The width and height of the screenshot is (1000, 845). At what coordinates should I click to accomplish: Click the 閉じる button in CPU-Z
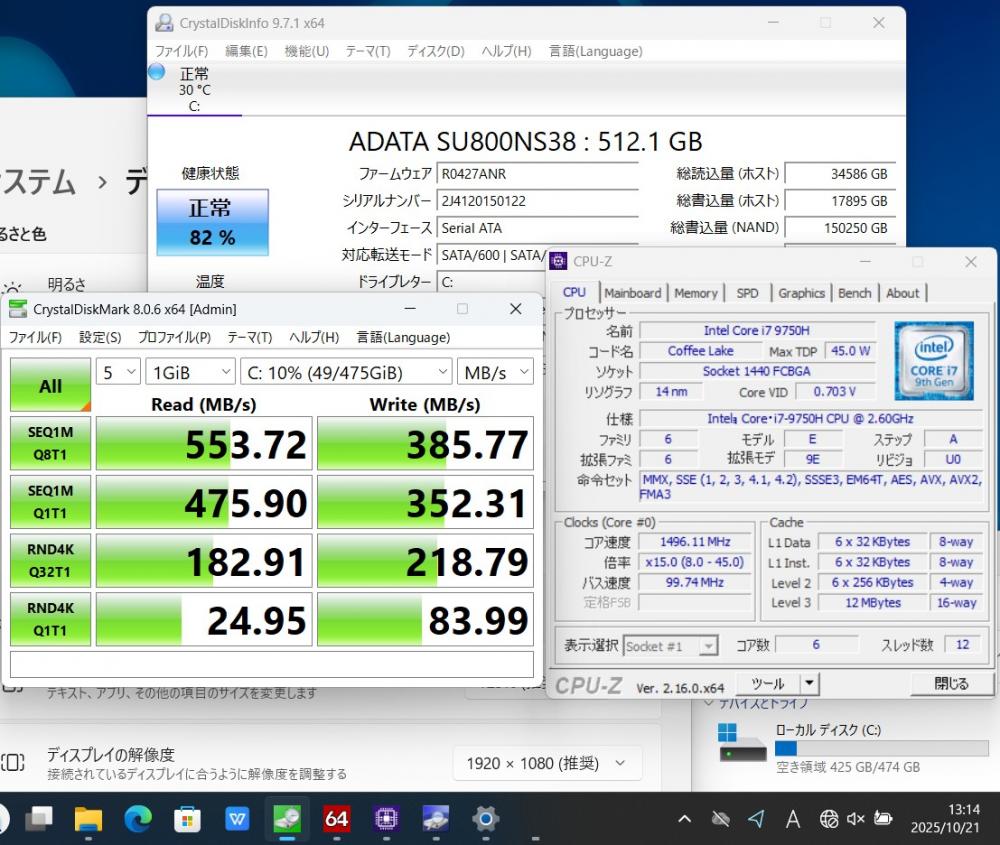point(951,684)
